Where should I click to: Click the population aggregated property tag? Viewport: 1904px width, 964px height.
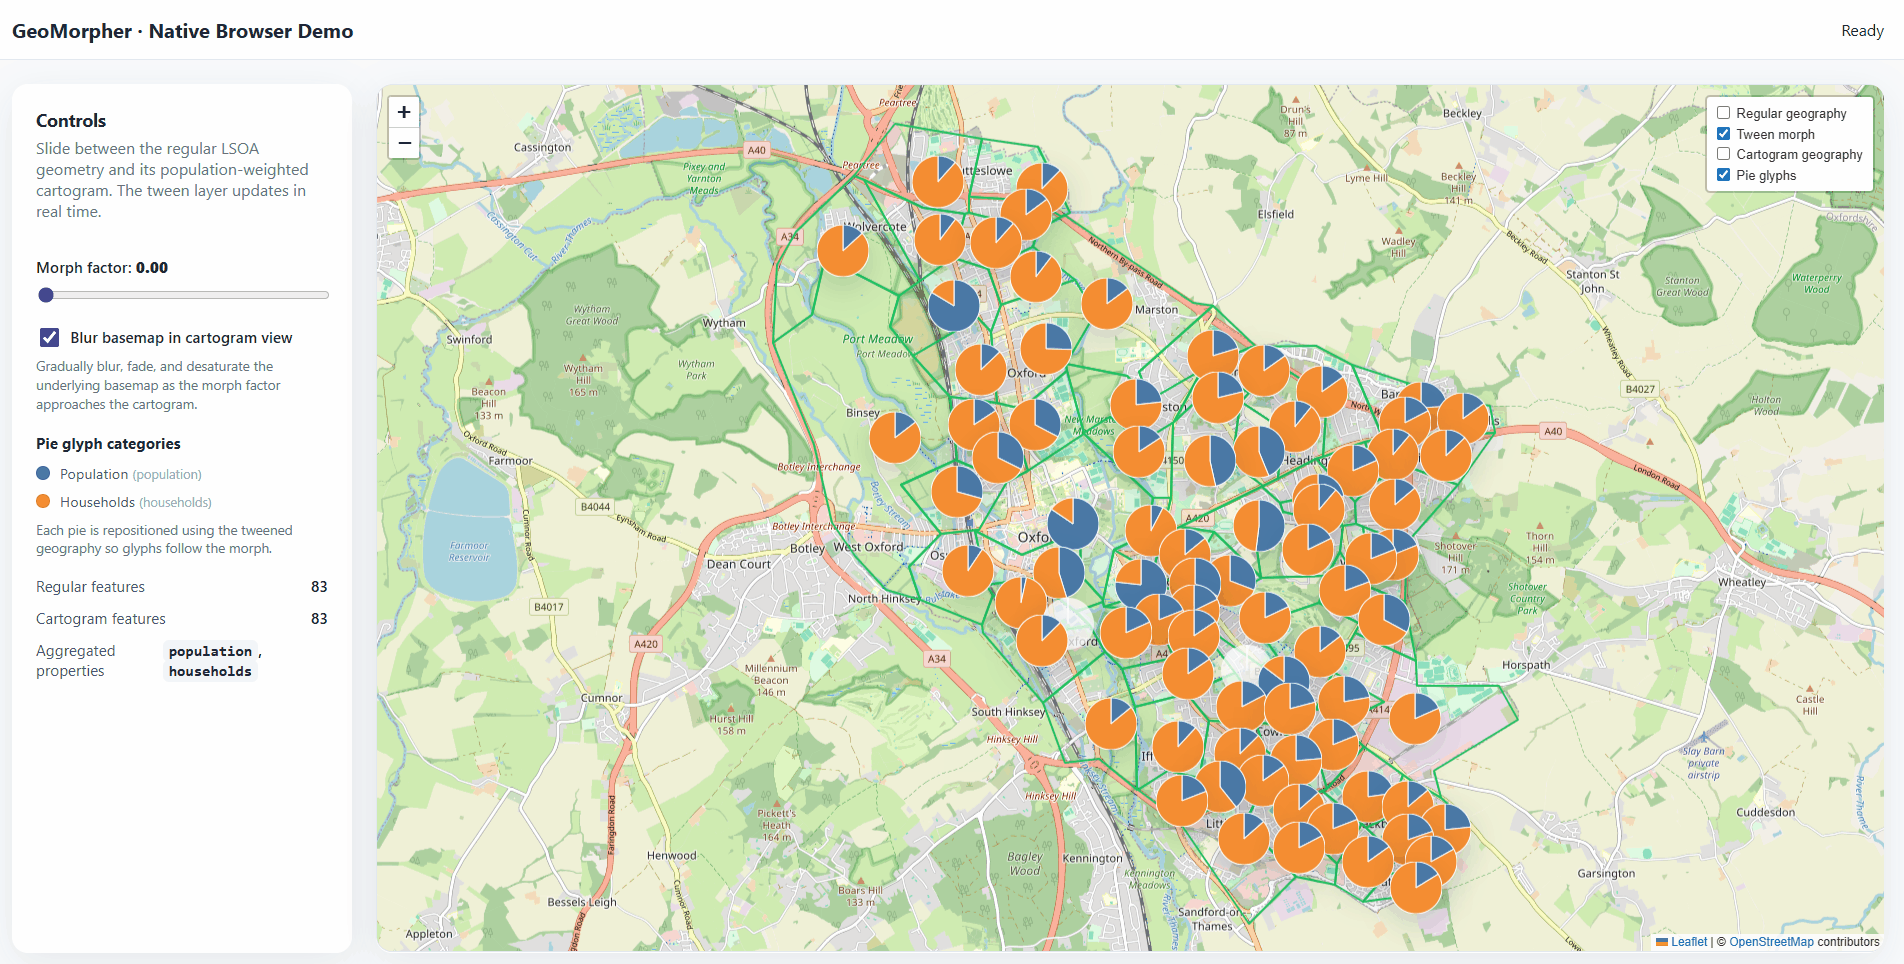point(210,651)
